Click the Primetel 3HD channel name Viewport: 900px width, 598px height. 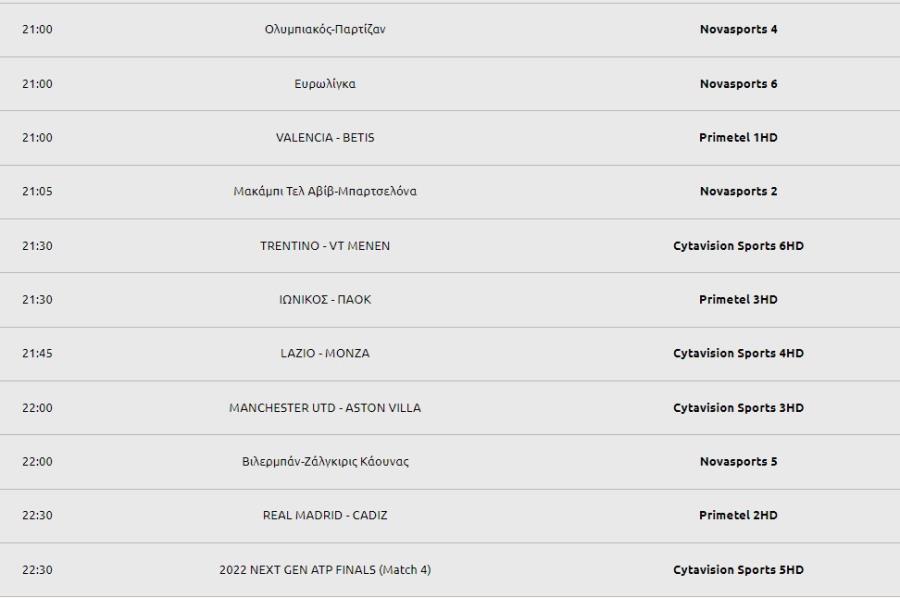point(738,300)
